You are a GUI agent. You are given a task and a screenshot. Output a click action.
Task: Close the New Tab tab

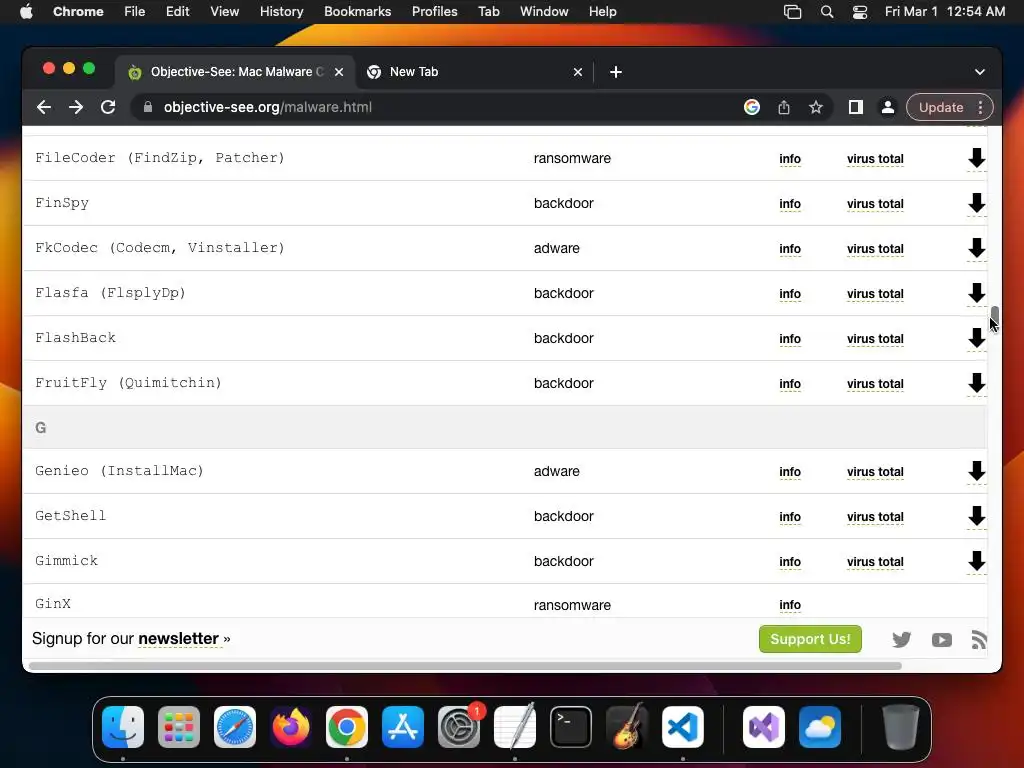577,72
